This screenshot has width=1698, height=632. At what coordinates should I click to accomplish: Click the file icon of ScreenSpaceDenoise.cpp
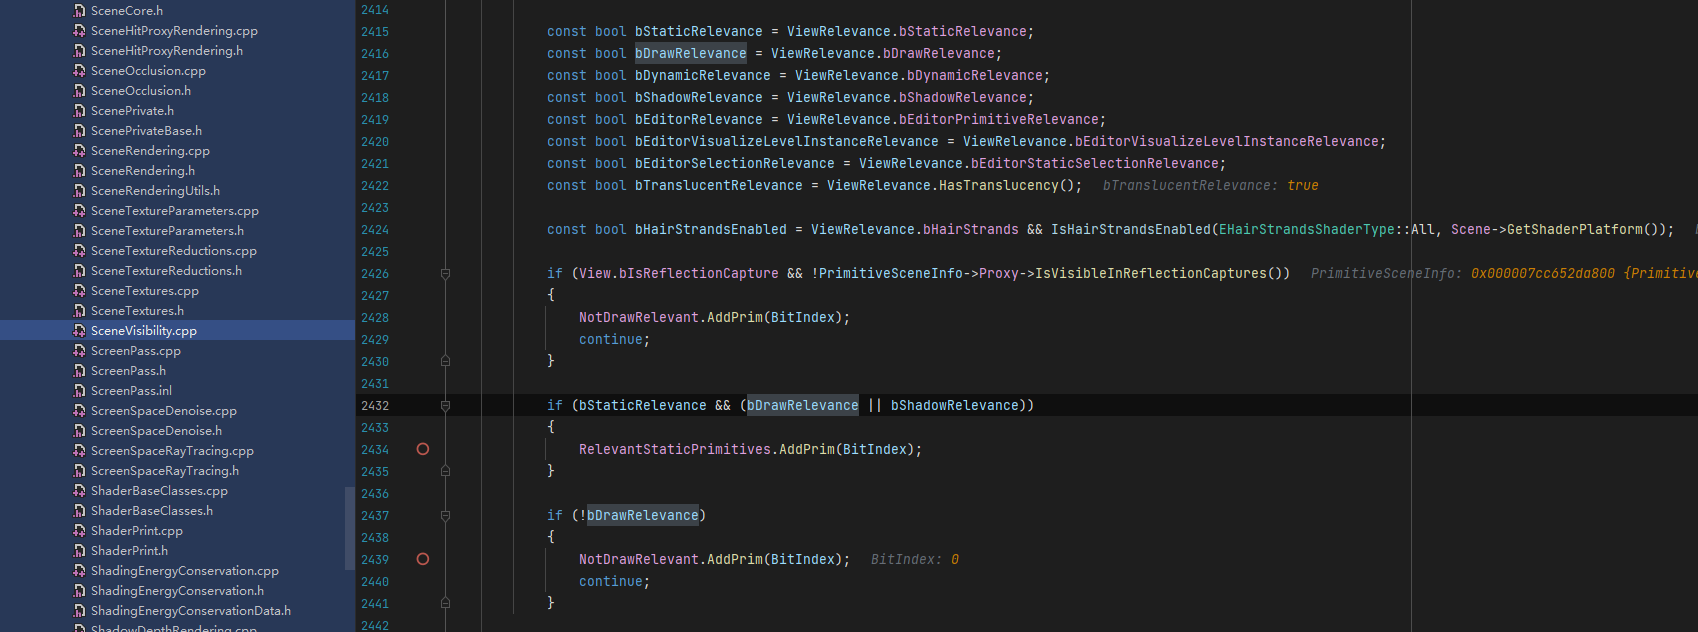79,411
